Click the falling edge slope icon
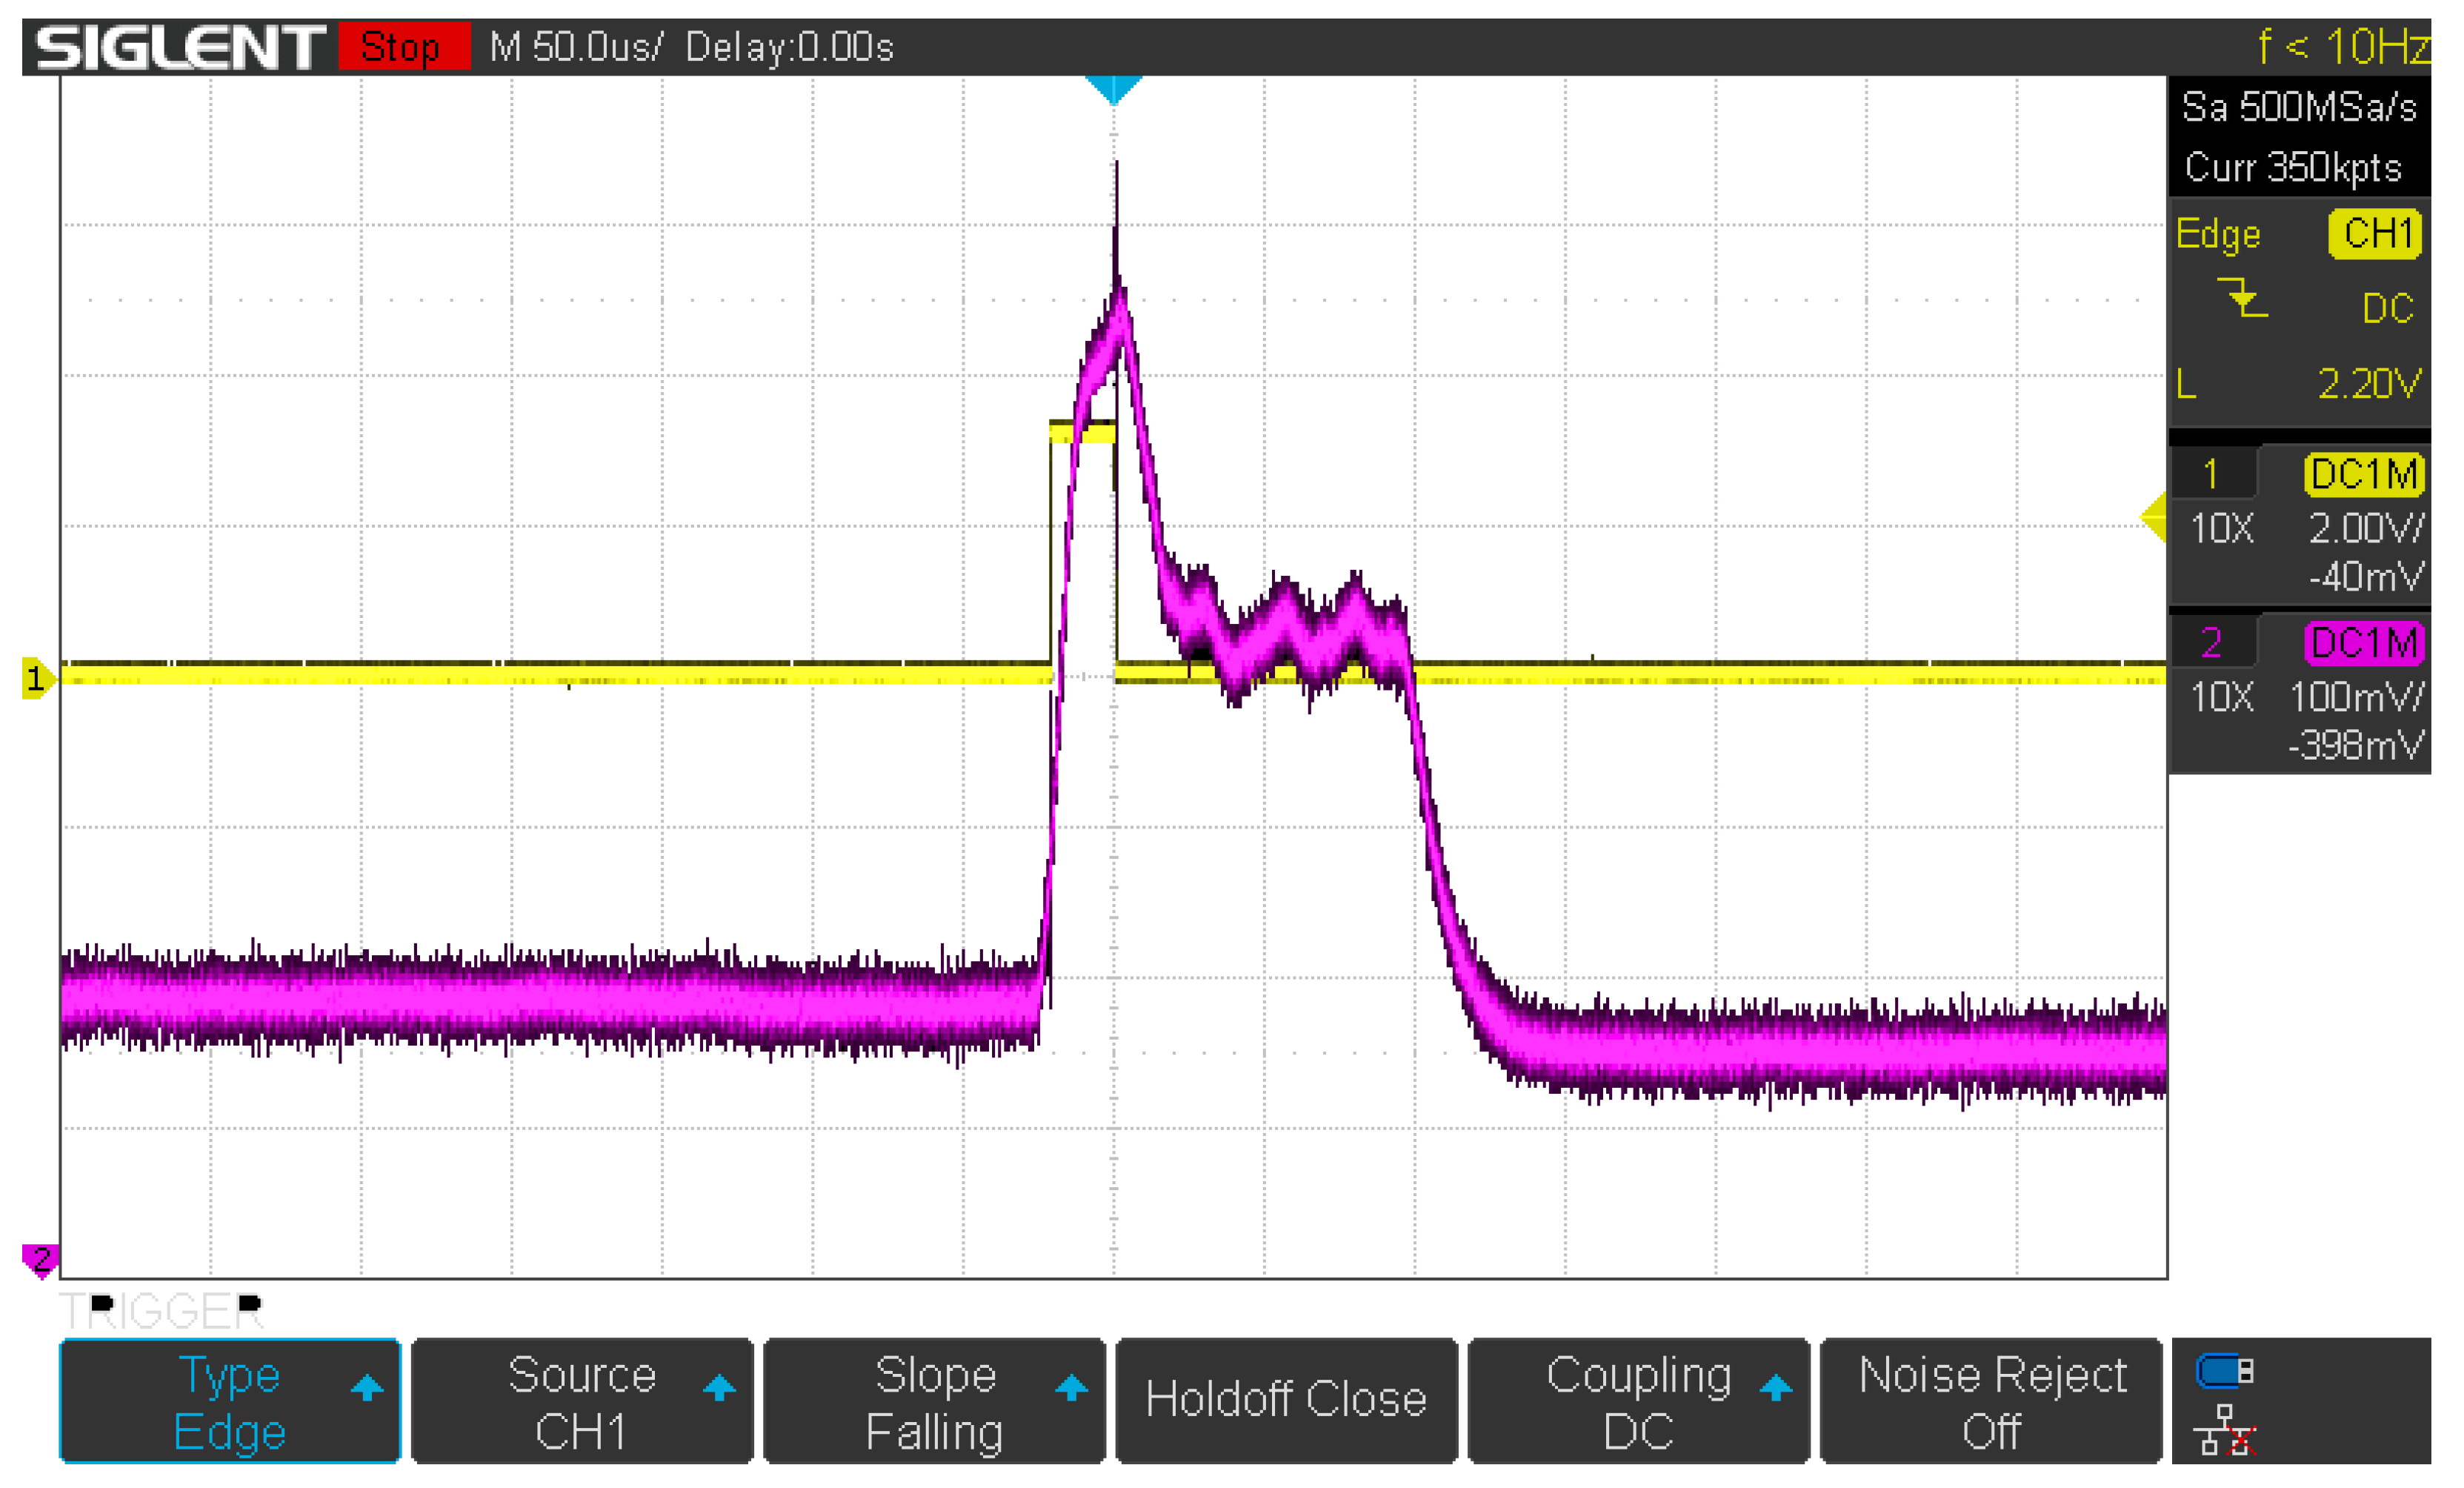Image resolution: width=2464 pixels, height=1488 pixels. [2242, 298]
